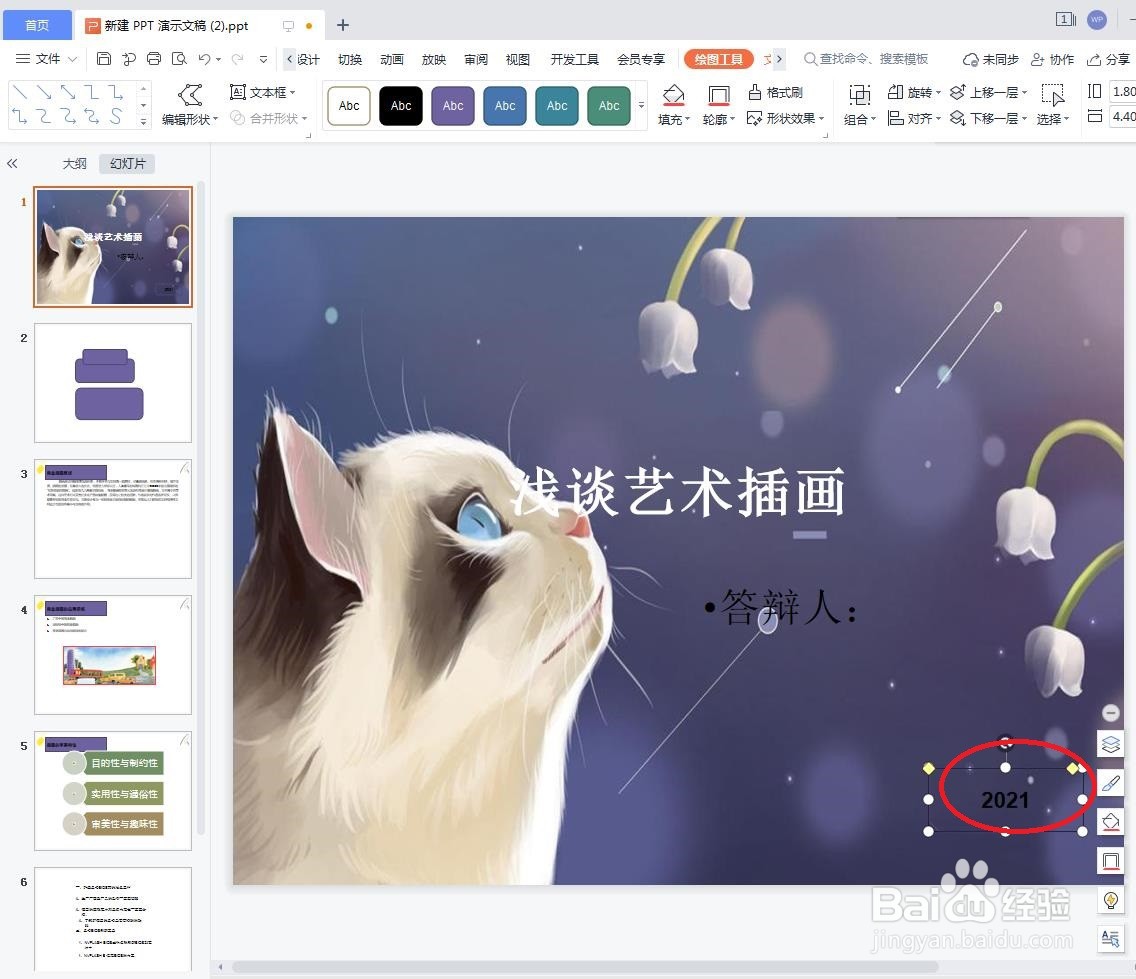Image resolution: width=1136 pixels, height=979 pixels.
Task: Click the Redo arrow icon
Action: click(237, 59)
